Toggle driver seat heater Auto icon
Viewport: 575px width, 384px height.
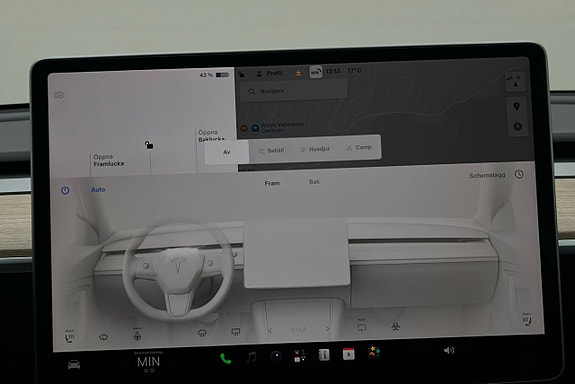coord(69,336)
